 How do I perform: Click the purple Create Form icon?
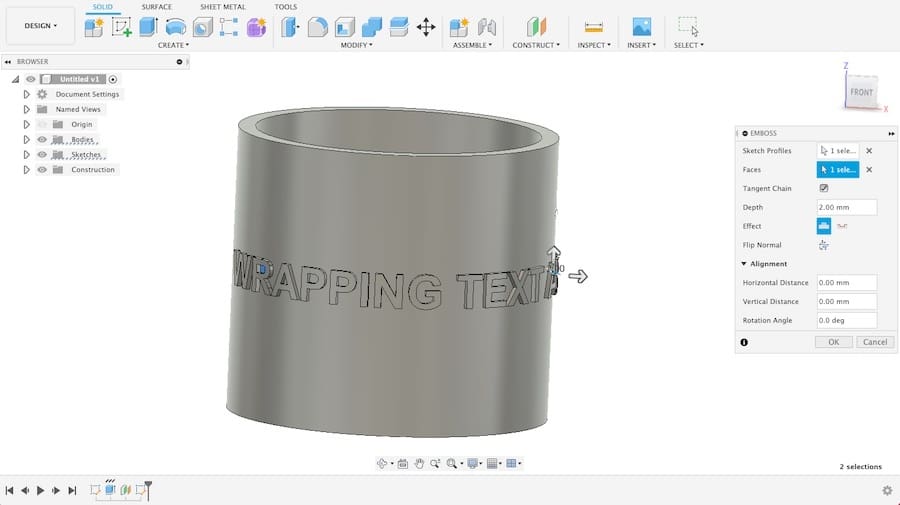[257, 27]
